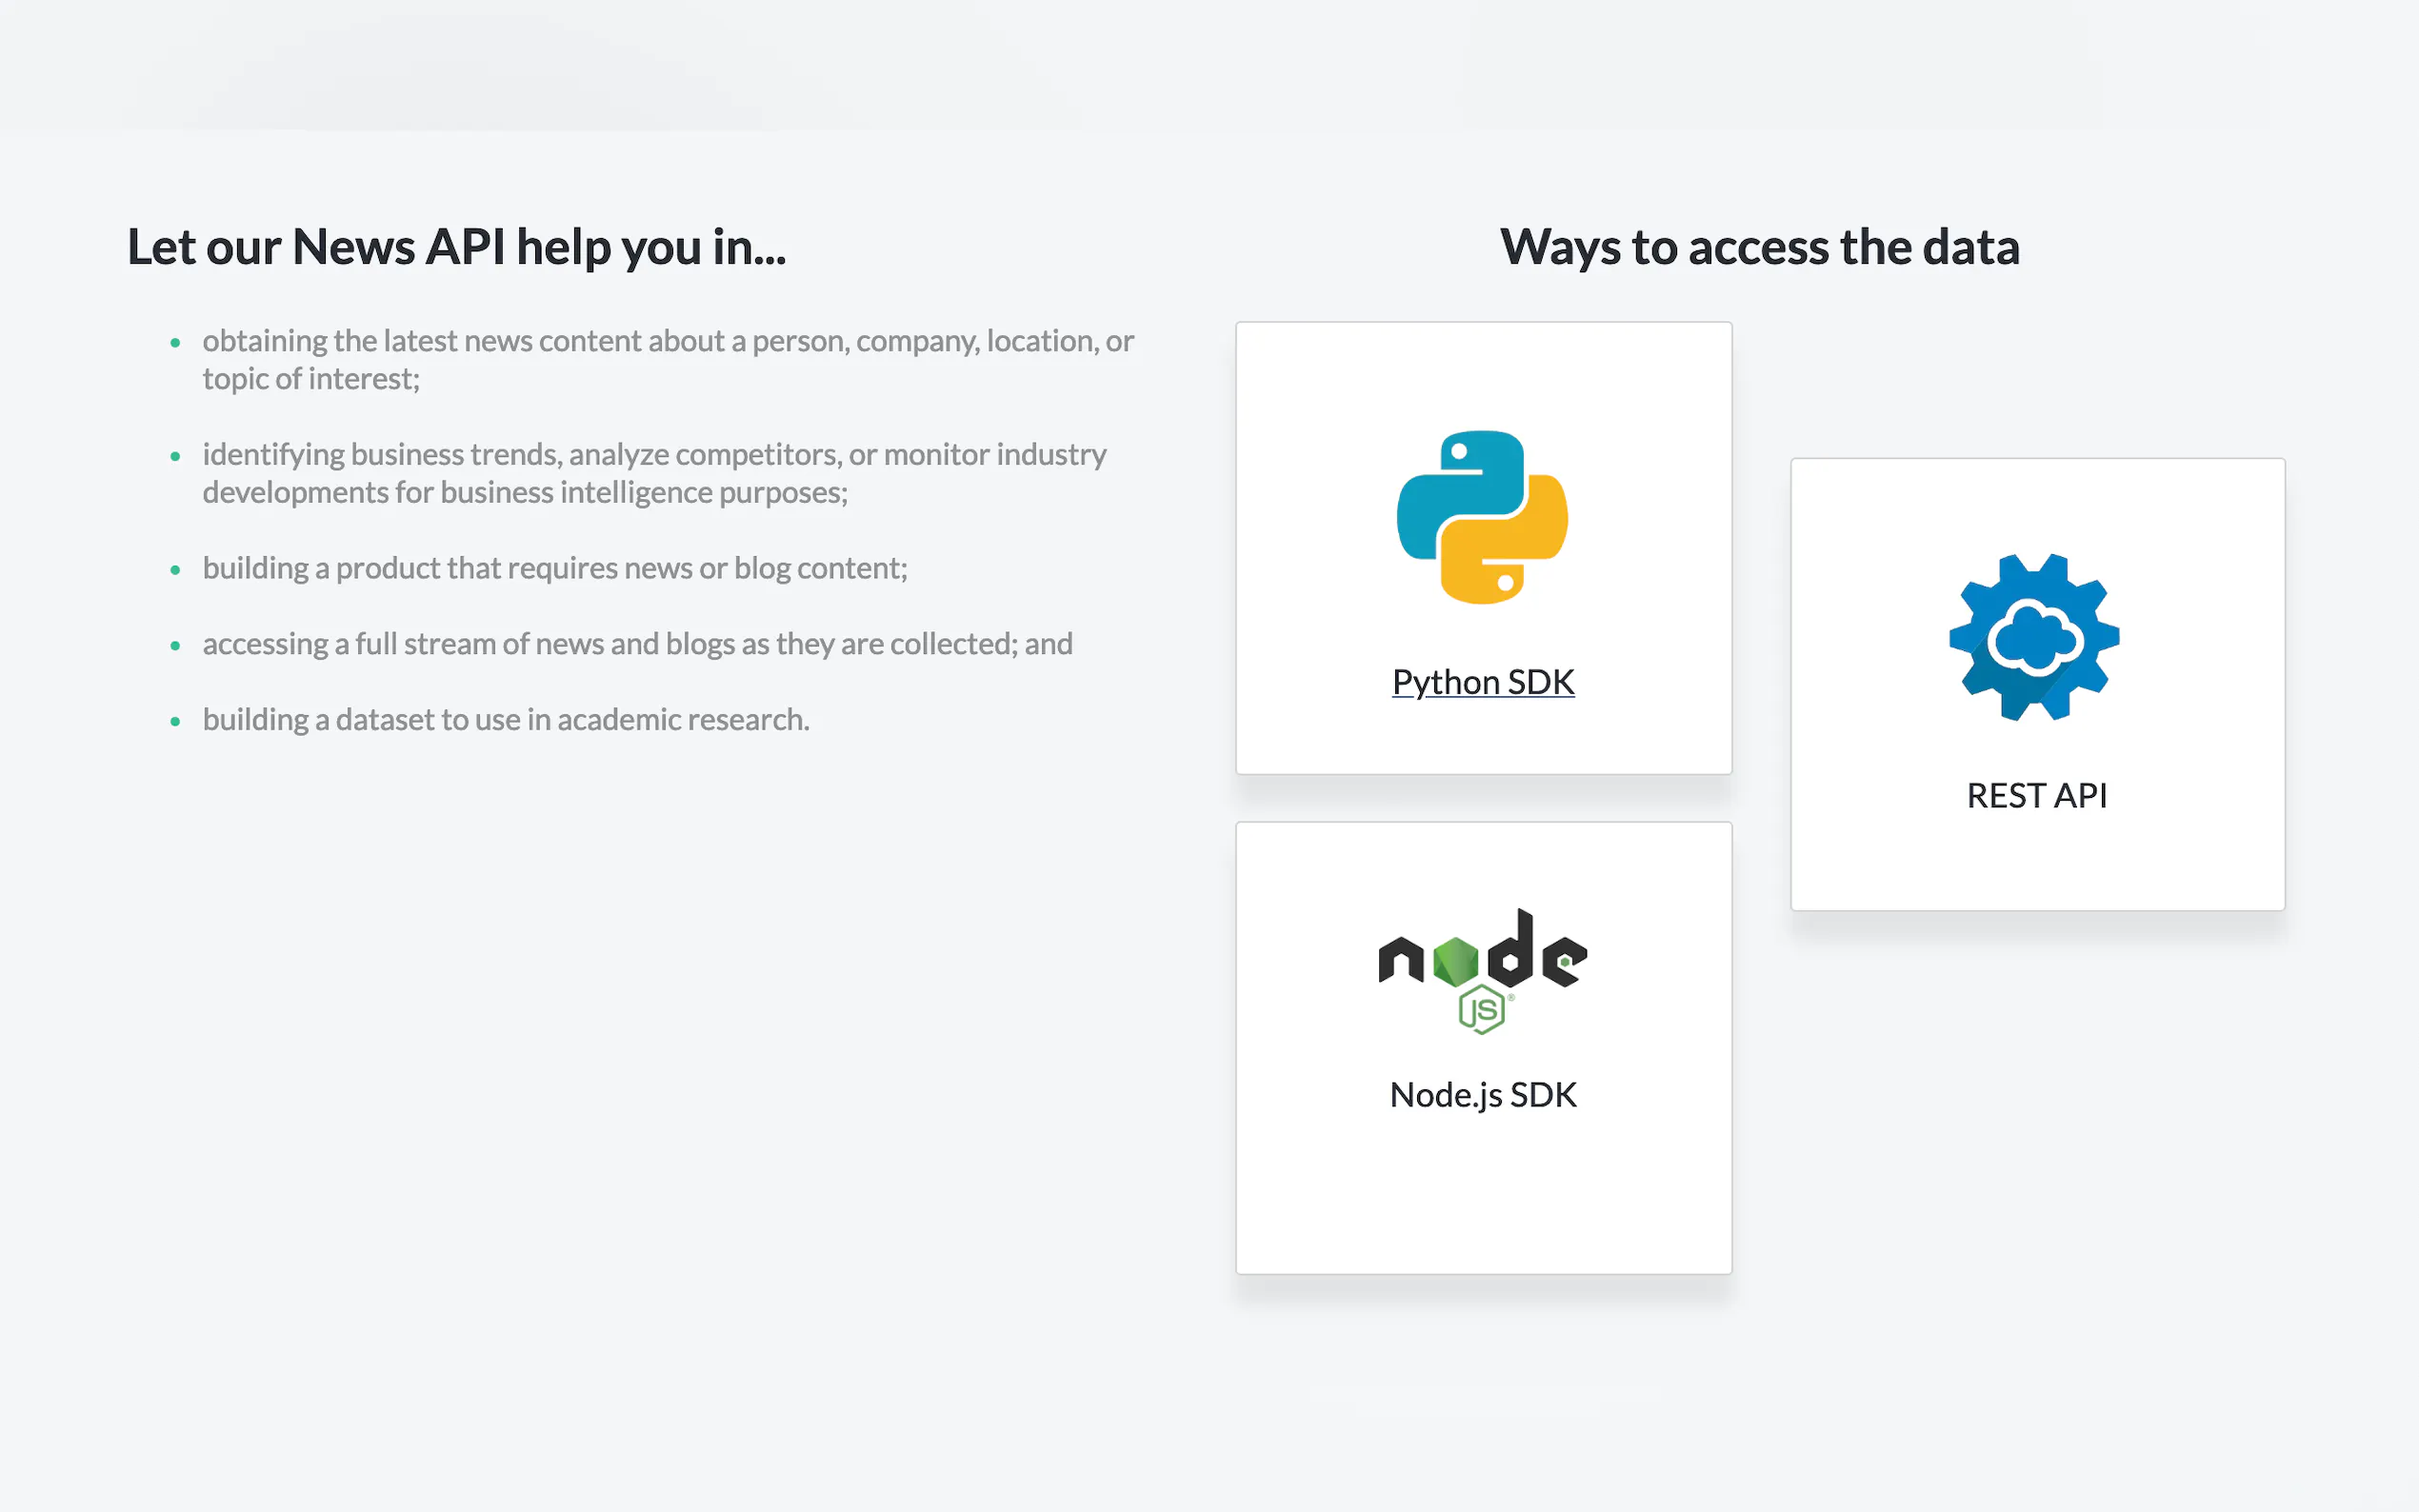2419x1512 pixels.
Task: Click the bullet about obtaining latest news content
Action: (668, 360)
